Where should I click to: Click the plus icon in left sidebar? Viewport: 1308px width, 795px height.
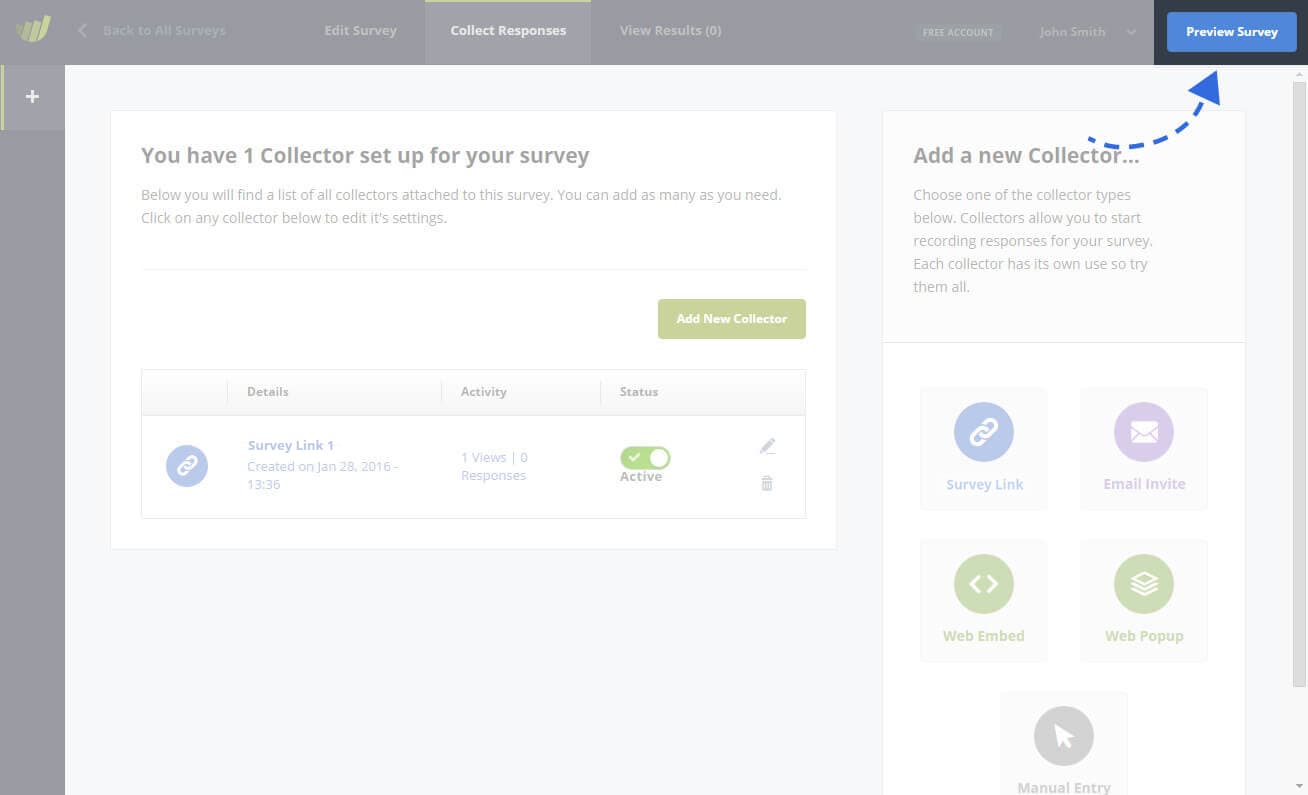(32, 97)
